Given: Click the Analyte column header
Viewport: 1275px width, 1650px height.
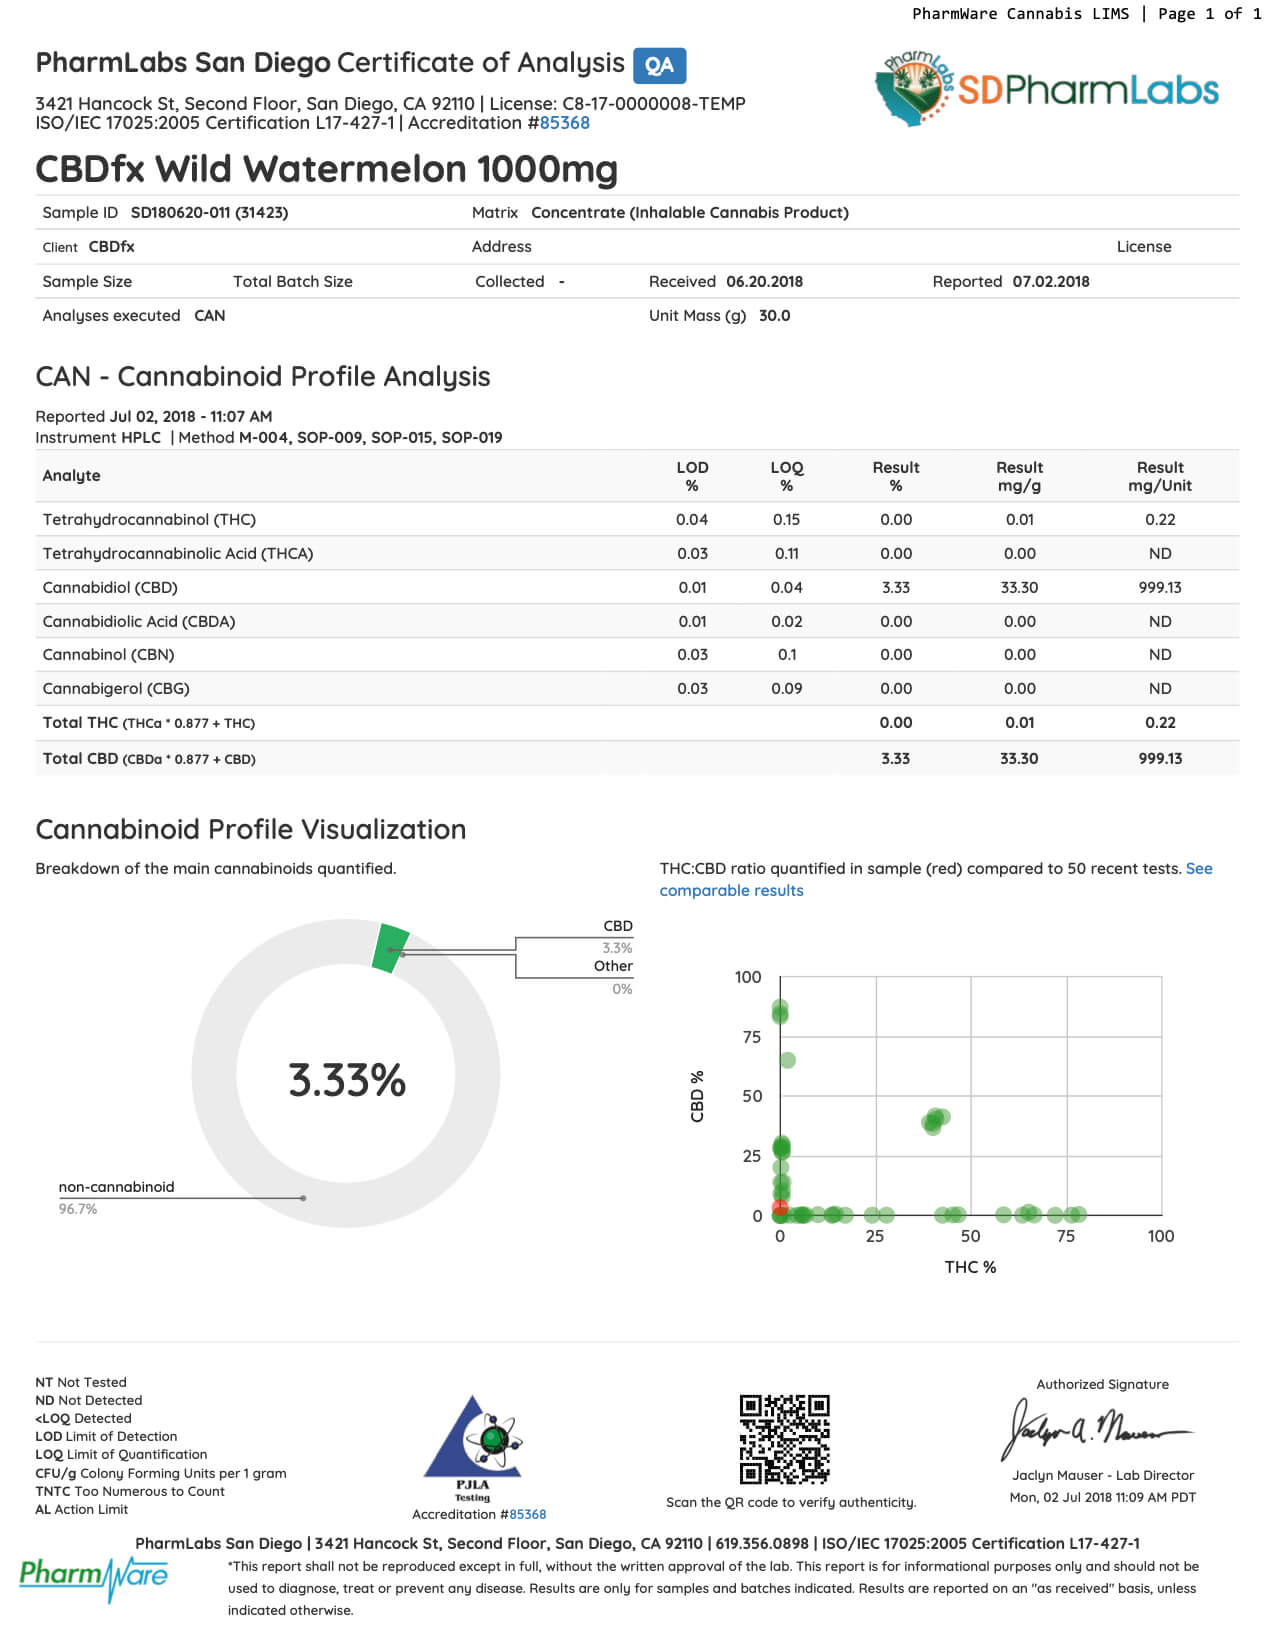Looking at the screenshot, I should tap(71, 476).
